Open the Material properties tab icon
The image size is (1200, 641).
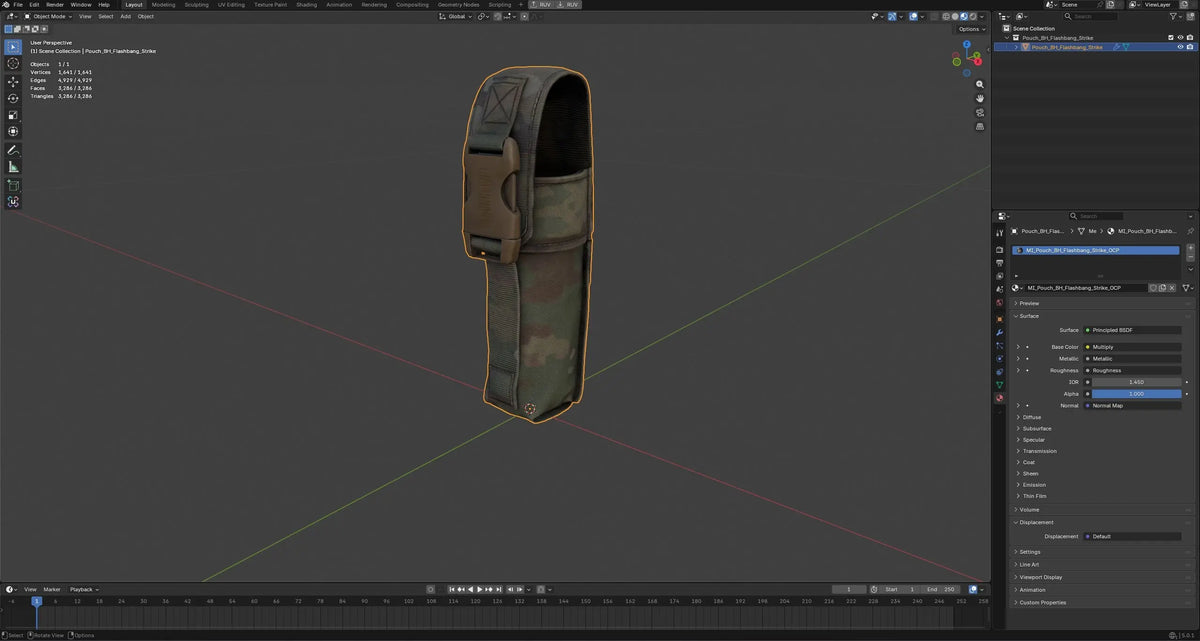coord(999,398)
